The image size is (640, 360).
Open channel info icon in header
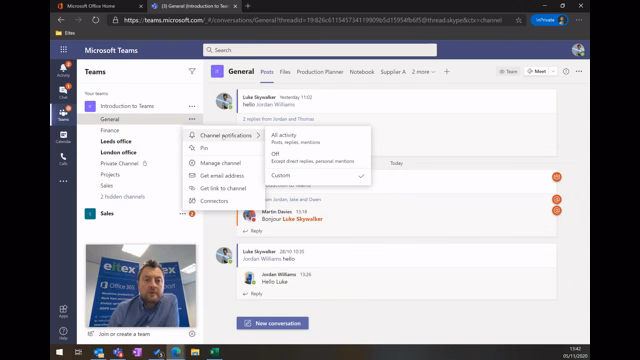click(566, 71)
